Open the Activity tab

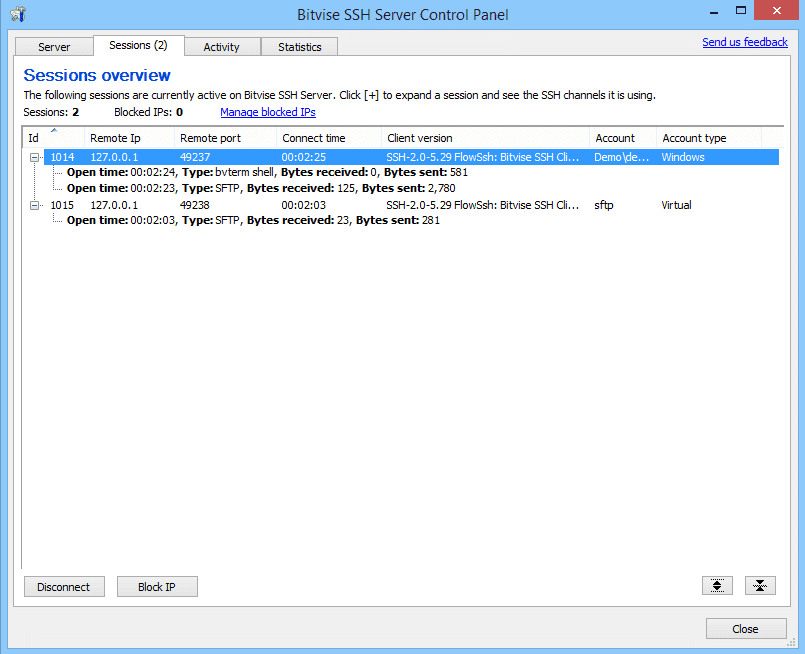(x=221, y=47)
